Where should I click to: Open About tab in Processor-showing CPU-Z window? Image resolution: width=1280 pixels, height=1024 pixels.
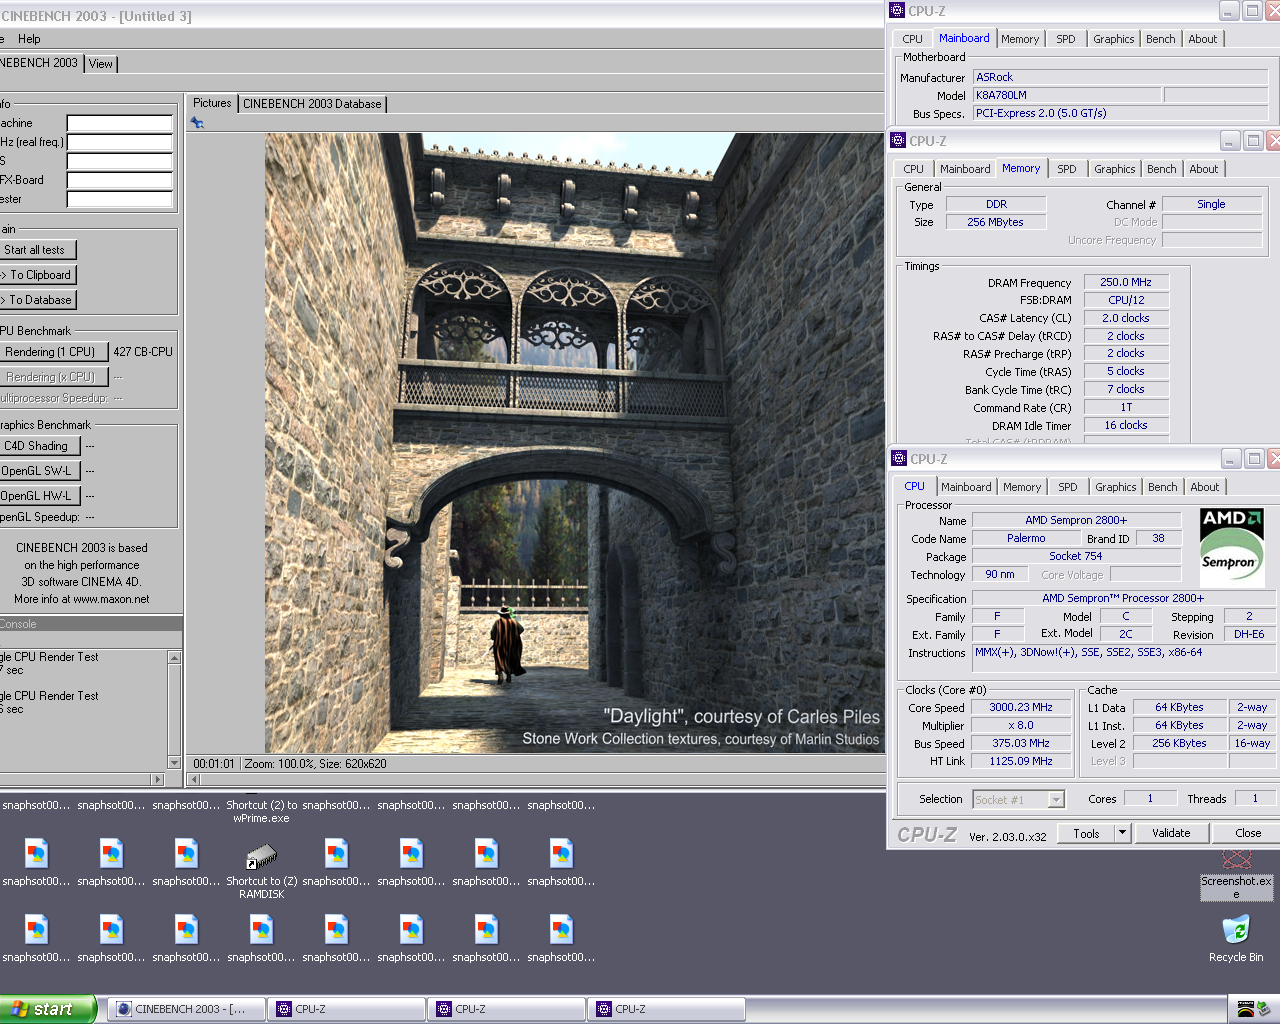1205,487
